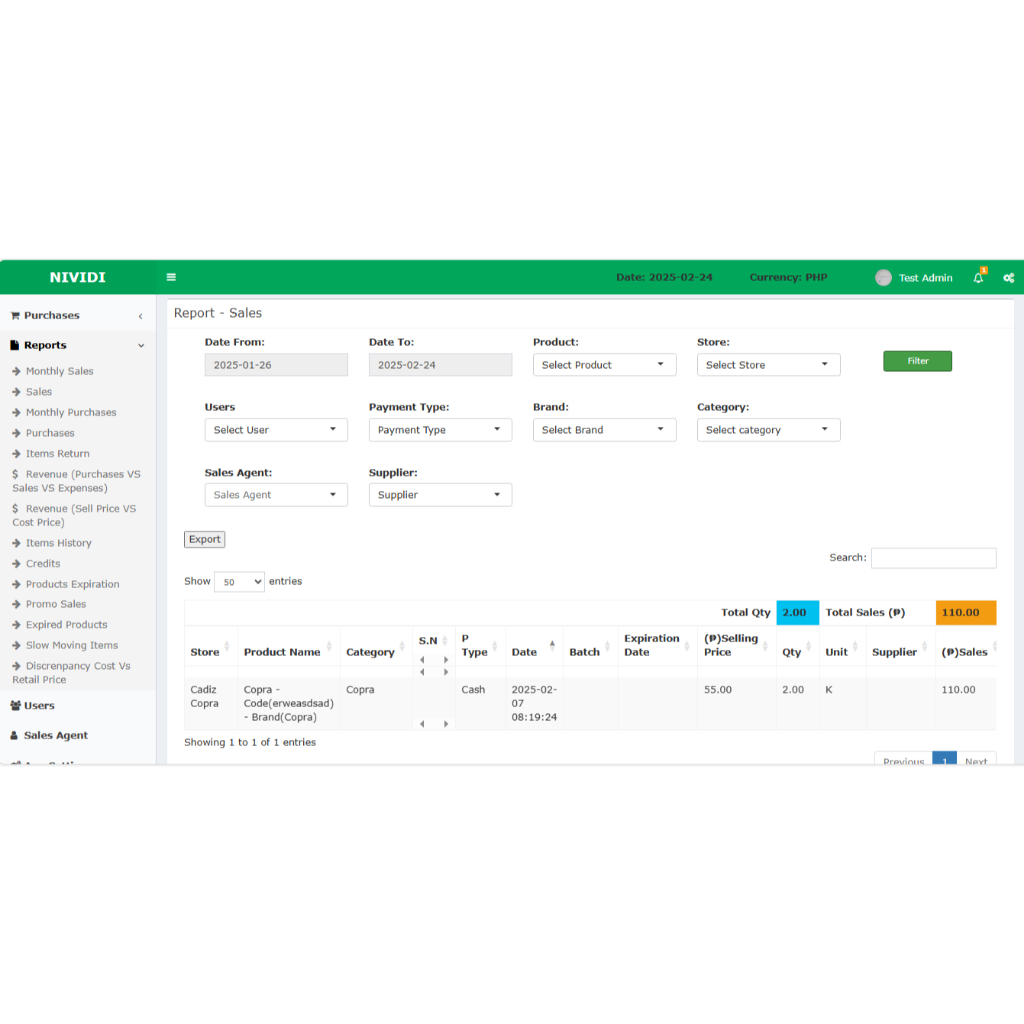Click the Sales Agent person icon
The image size is (1024, 1024).
[x=14, y=736]
